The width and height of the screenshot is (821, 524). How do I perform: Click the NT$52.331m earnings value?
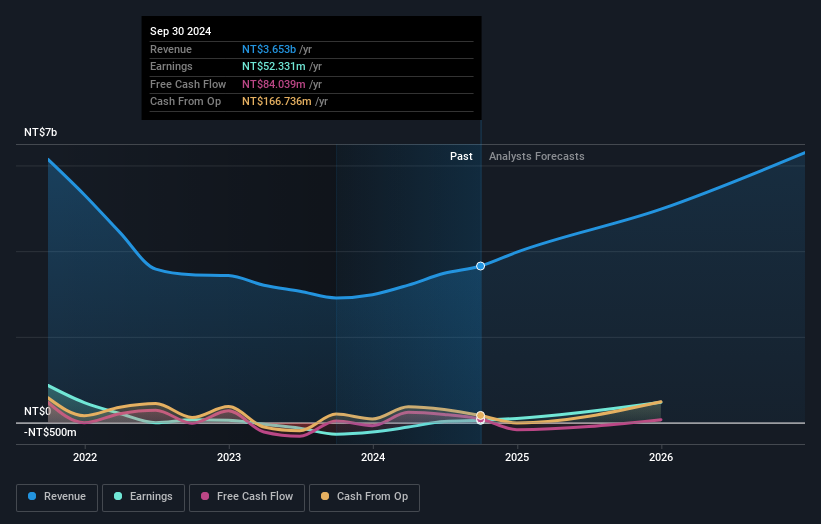(x=274, y=66)
